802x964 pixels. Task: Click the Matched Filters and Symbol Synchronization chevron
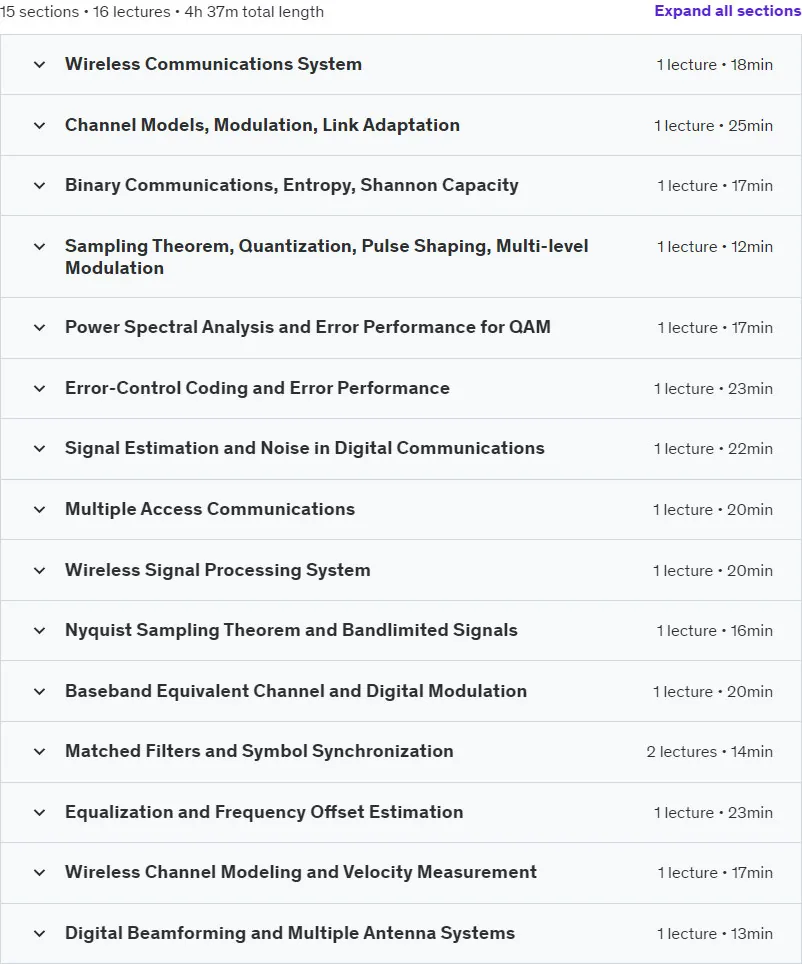pos(39,751)
